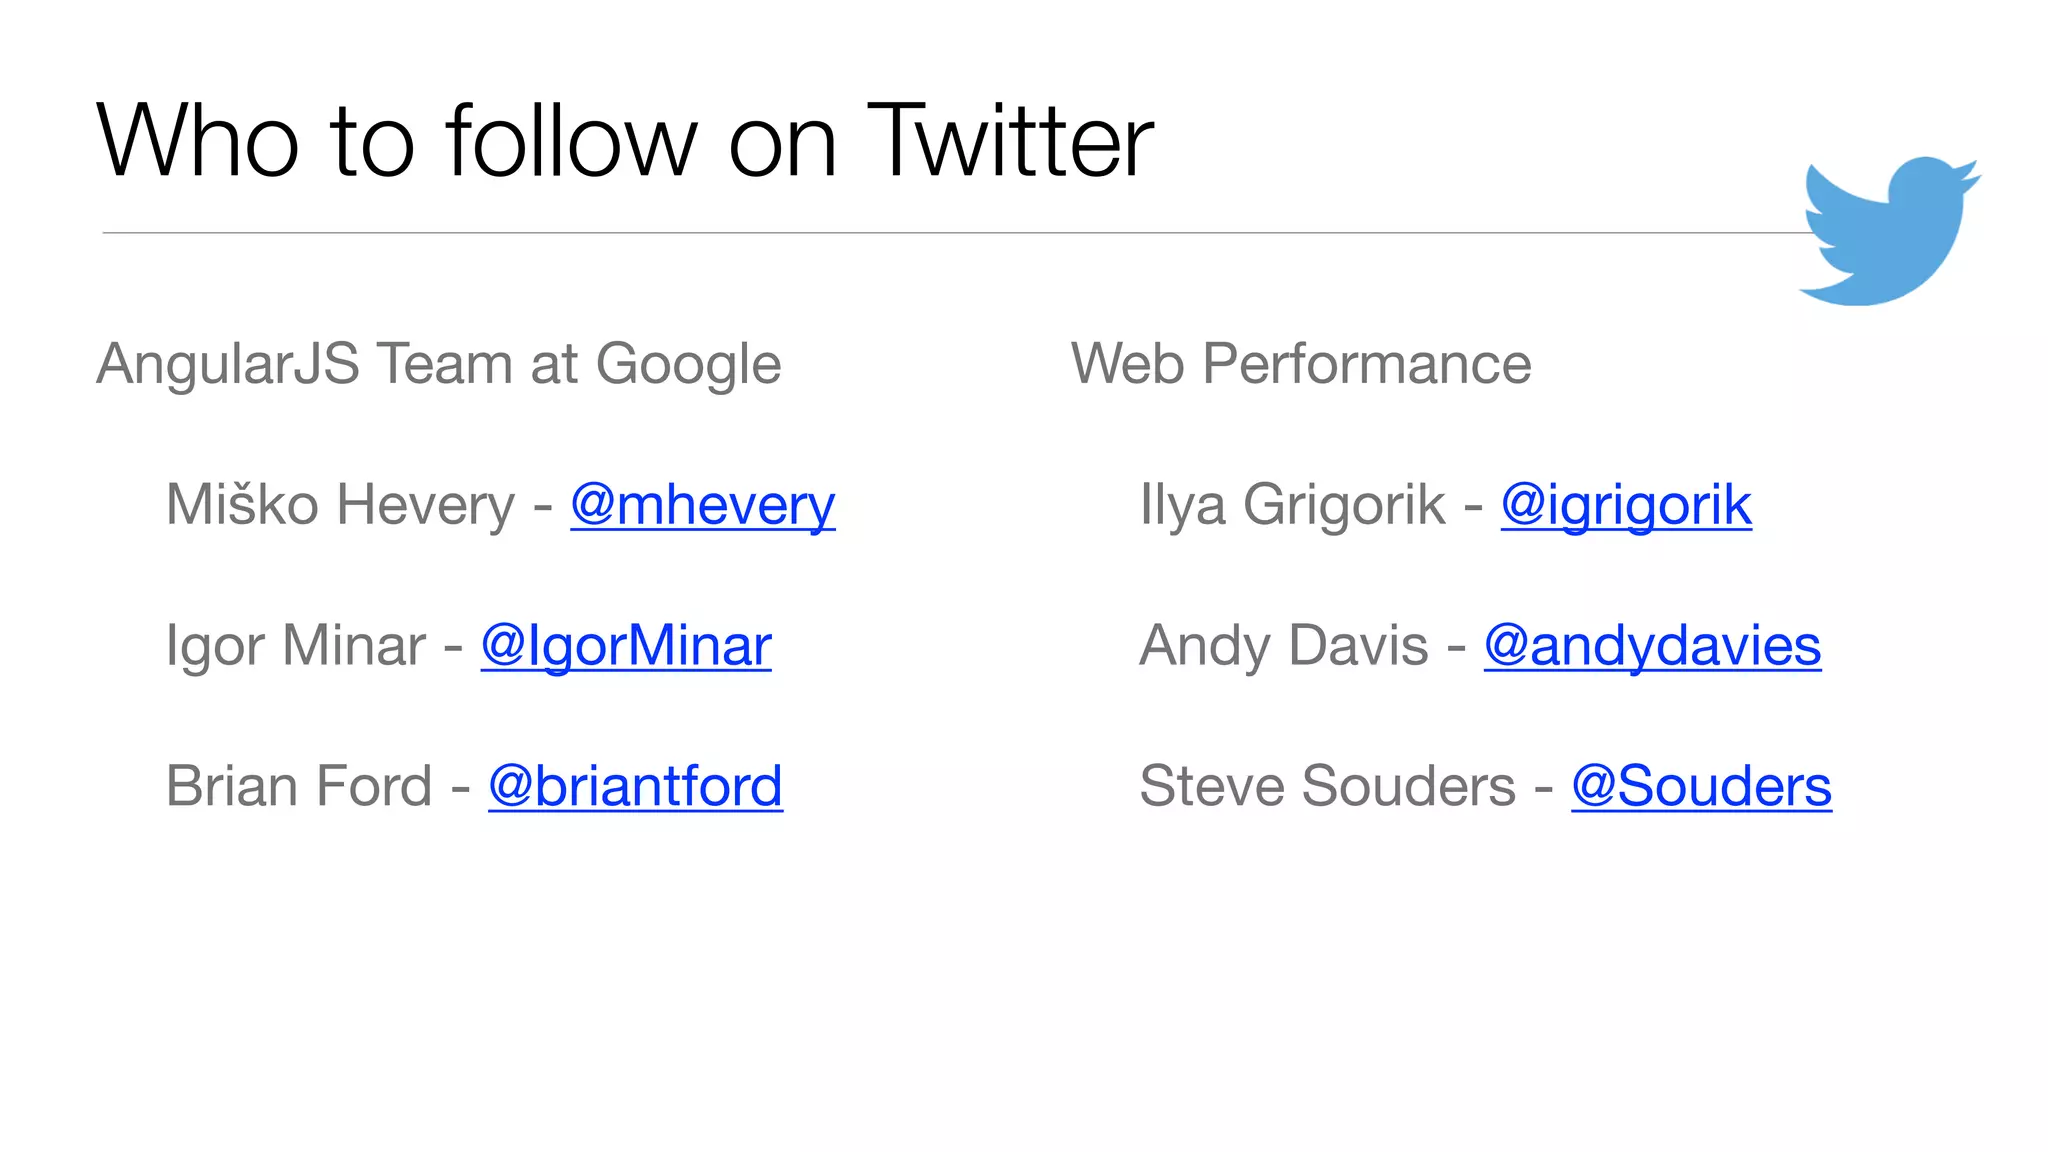The width and height of the screenshot is (2048, 1152).
Task: Click the name "Miško Hevery"
Action: point(340,505)
